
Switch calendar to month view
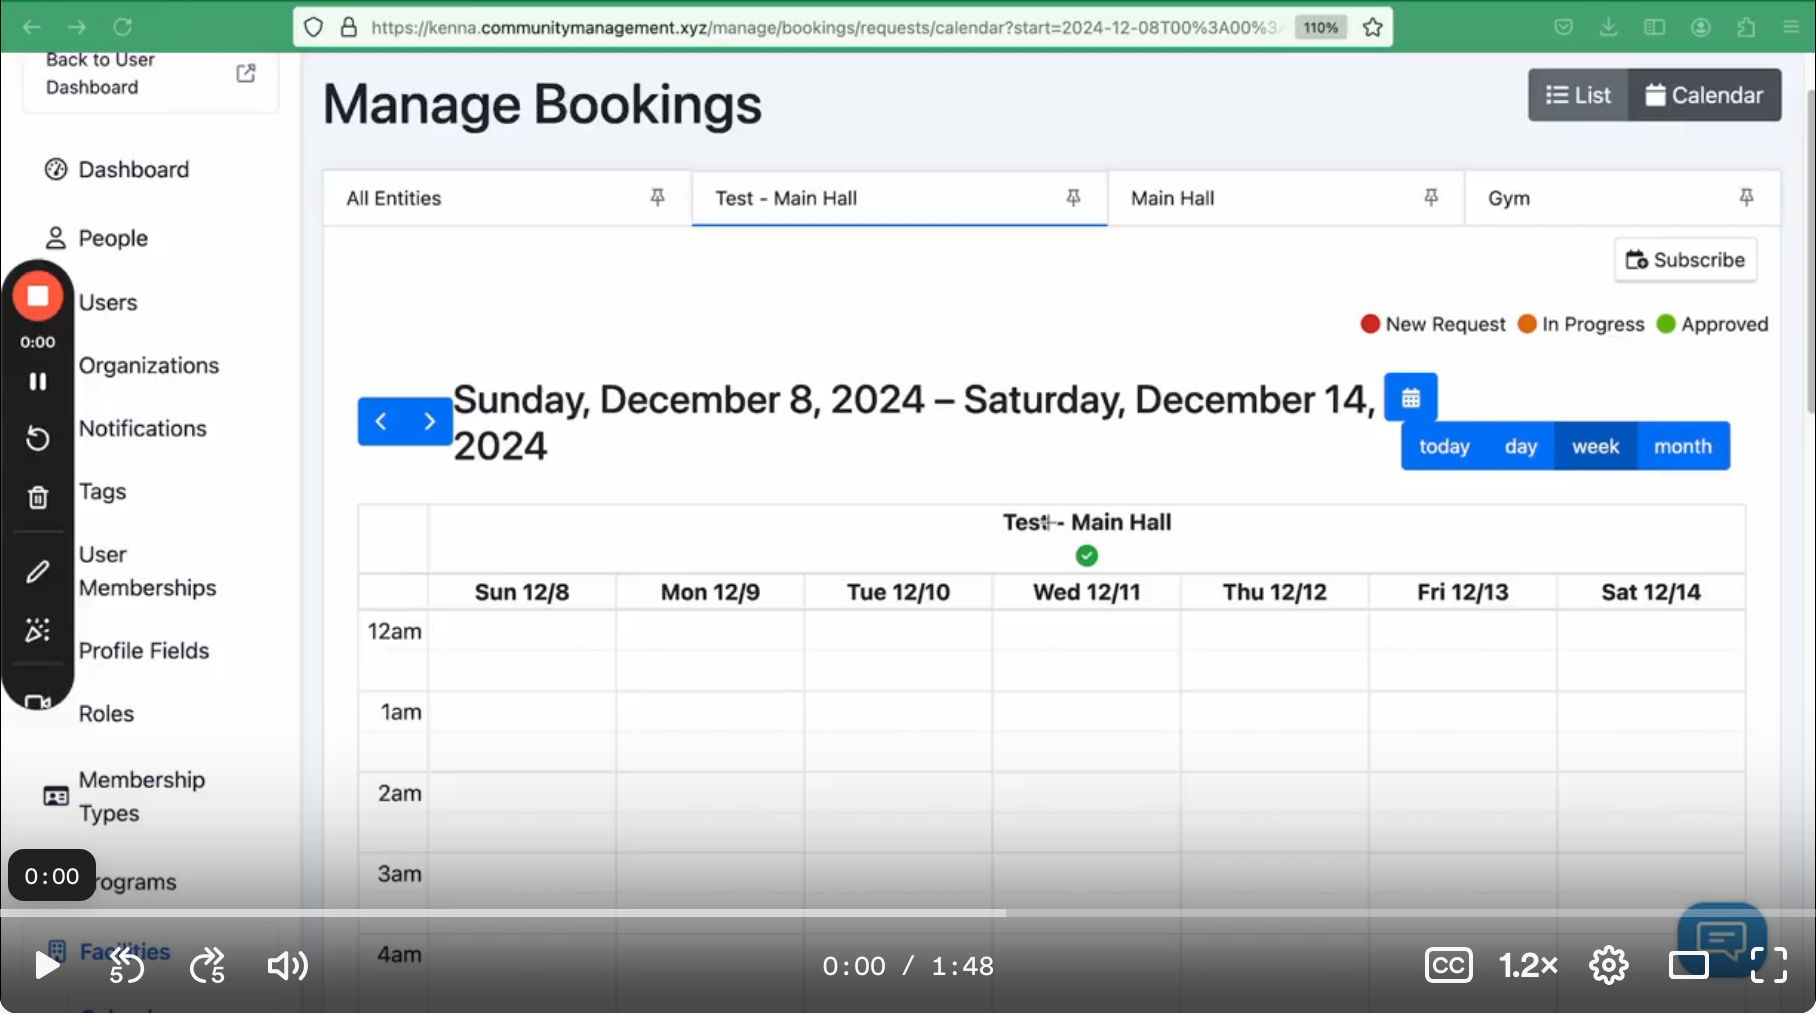tap(1683, 446)
